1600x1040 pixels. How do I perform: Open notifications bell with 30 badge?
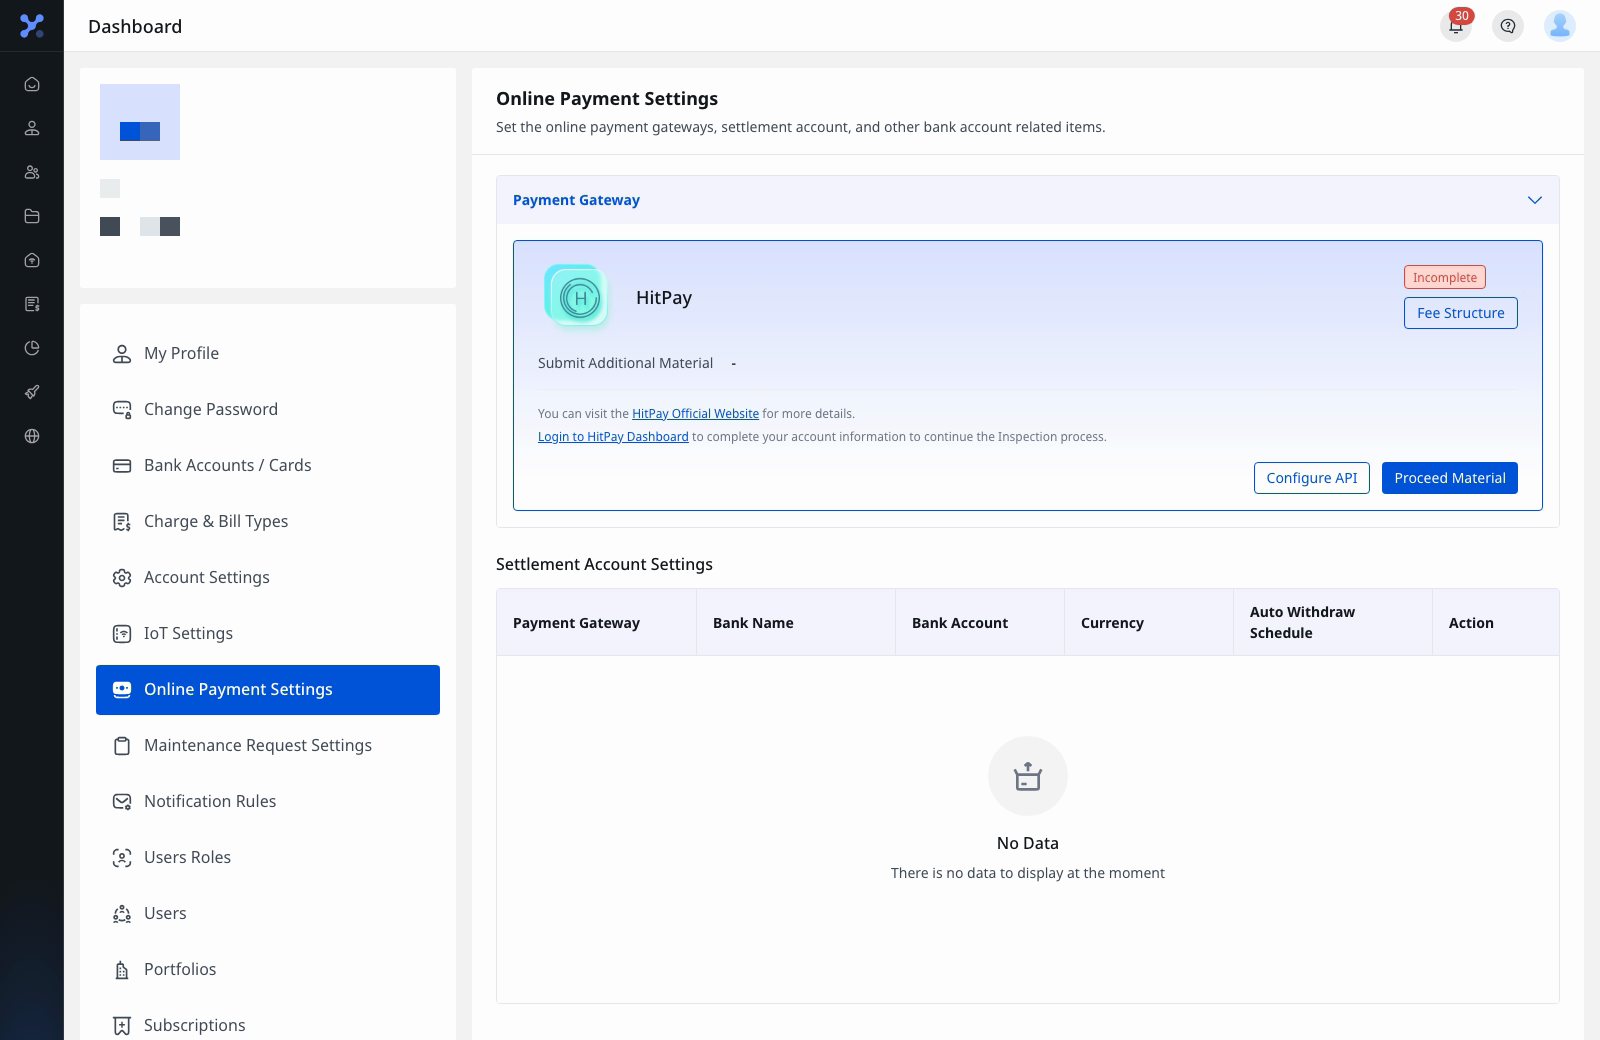pos(1456,26)
